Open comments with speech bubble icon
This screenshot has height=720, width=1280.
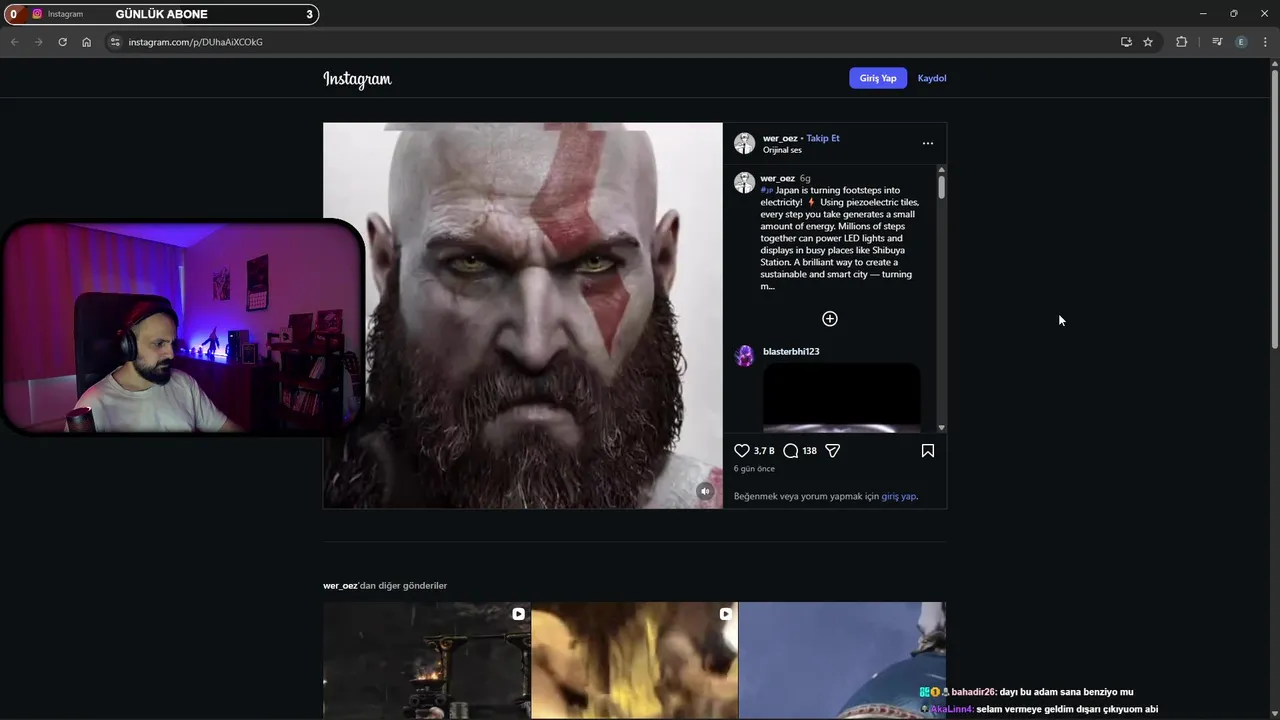pyautogui.click(x=791, y=451)
